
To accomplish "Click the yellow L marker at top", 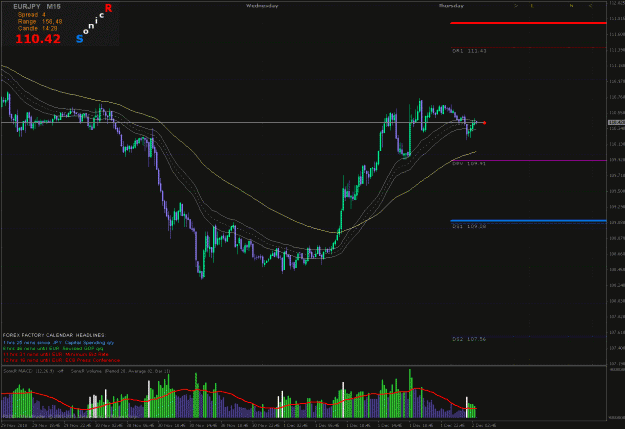I will (532, 6).
